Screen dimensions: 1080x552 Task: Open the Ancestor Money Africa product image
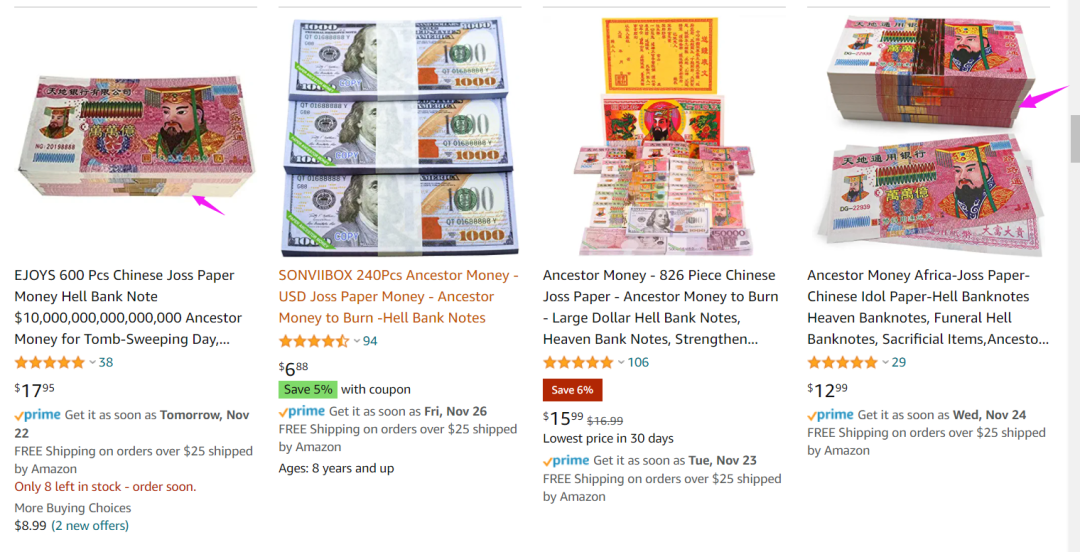[929, 136]
